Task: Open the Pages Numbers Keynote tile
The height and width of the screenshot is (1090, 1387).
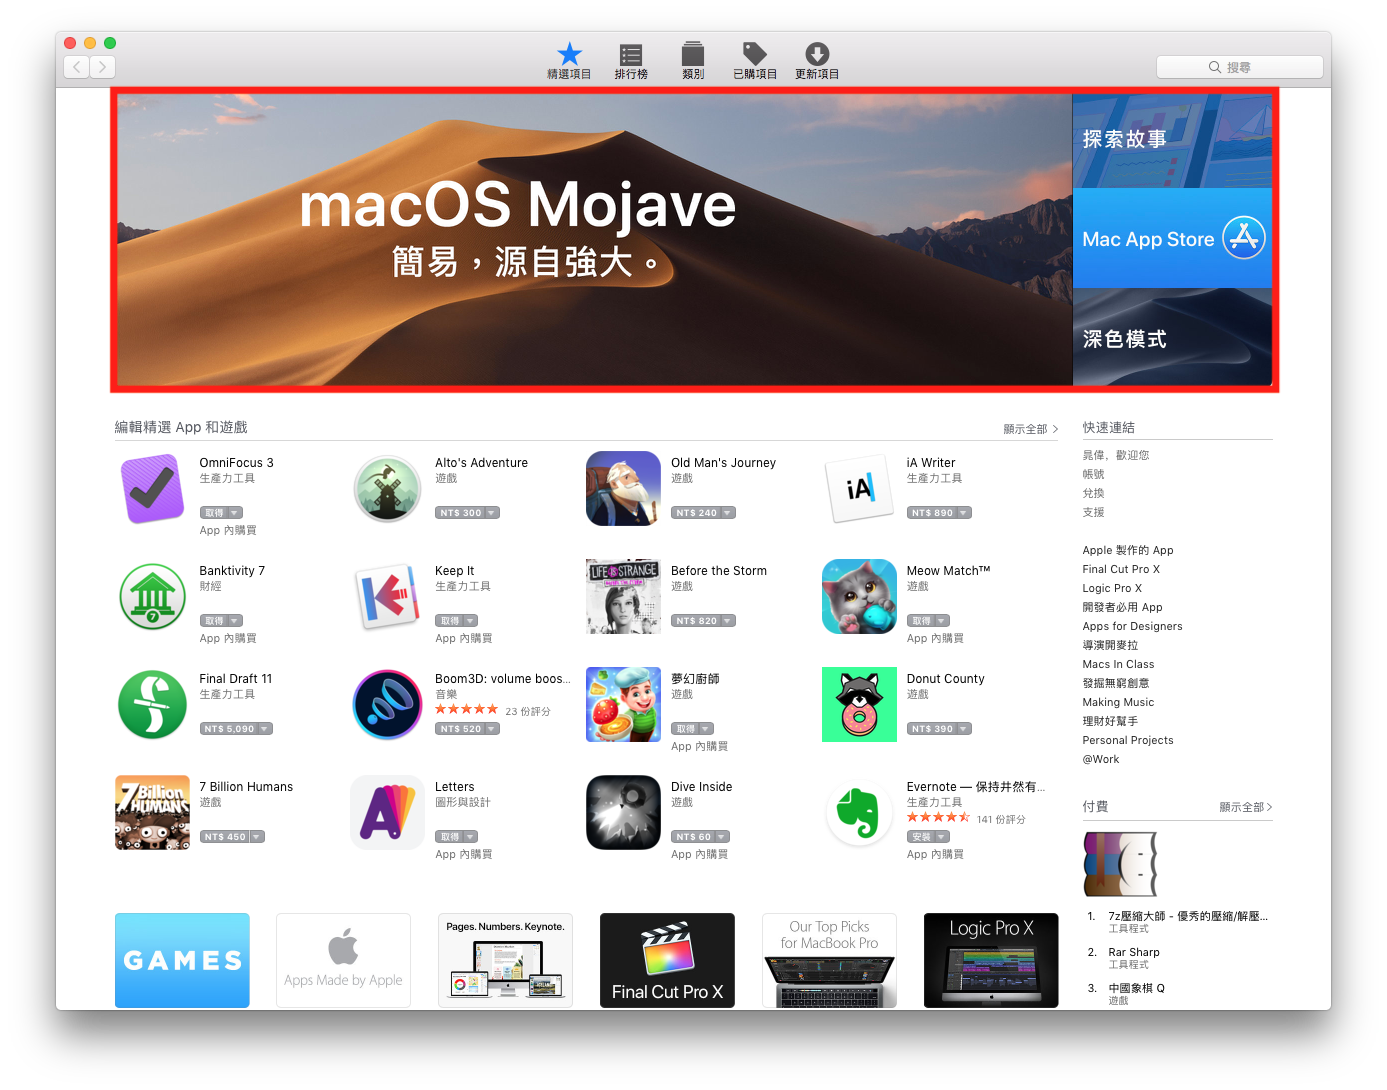Action: point(505,960)
